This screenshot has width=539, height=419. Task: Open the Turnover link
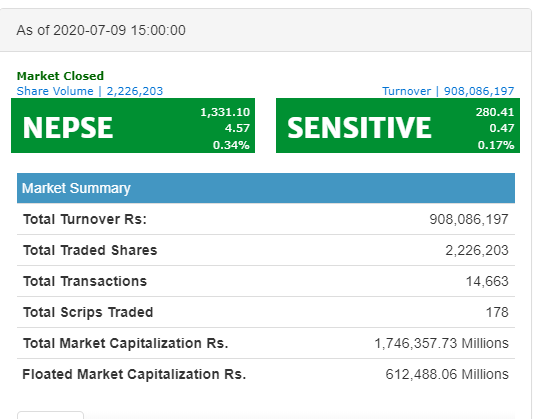click(x=448, y=91)
